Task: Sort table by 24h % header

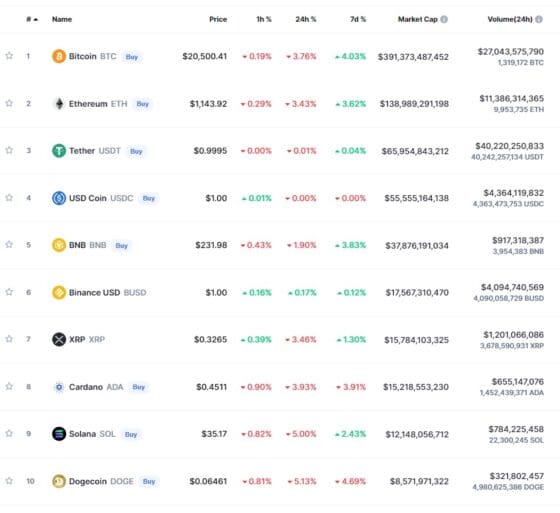Action: [306, 19]
